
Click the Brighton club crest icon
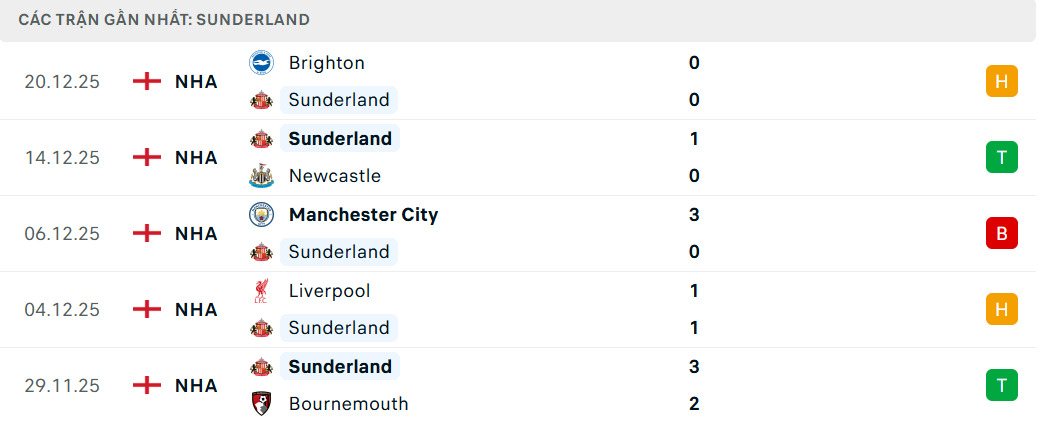[x=261, y=63]
